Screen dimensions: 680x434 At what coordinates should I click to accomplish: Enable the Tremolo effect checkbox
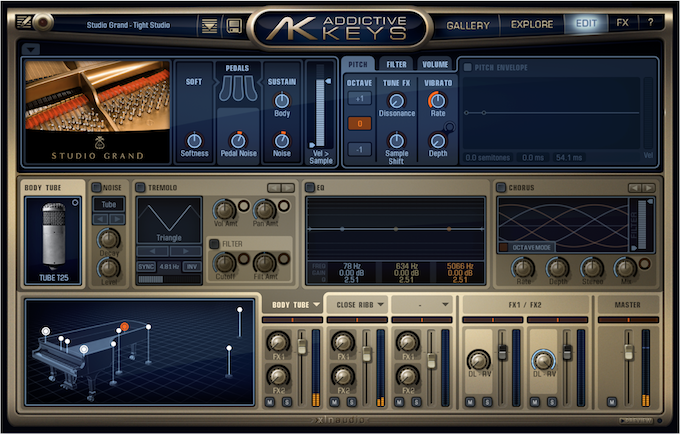coord(140,187)
